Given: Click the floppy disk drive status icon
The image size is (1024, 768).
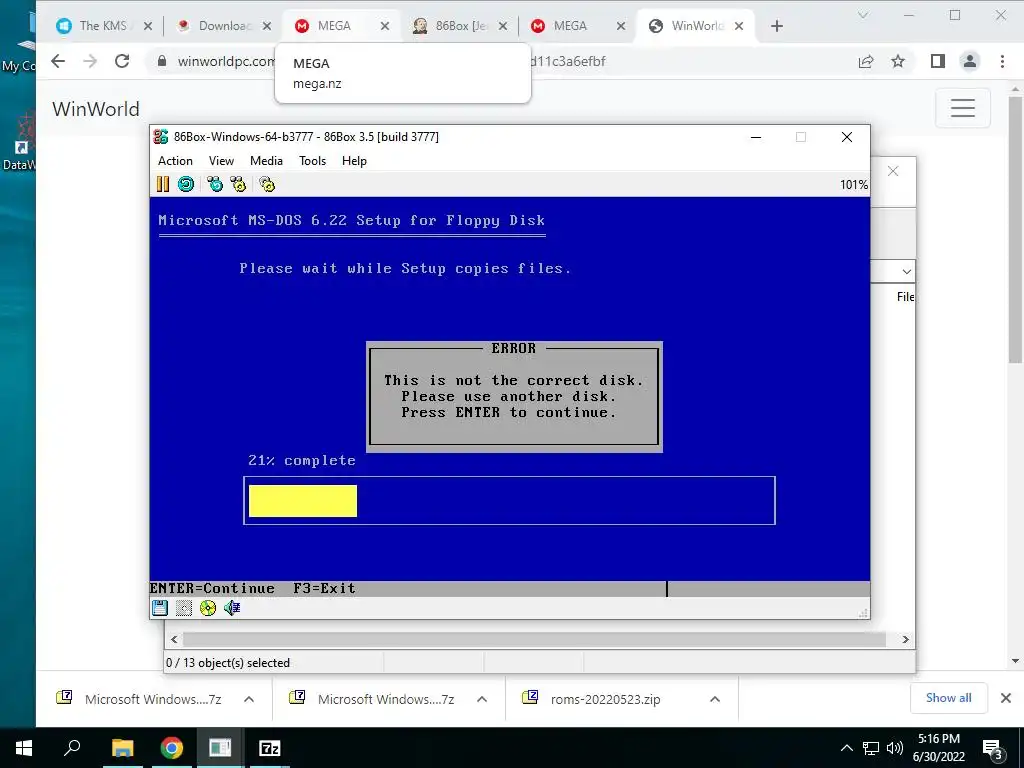Looking at the screenshot, I should [x=160, y=608].
